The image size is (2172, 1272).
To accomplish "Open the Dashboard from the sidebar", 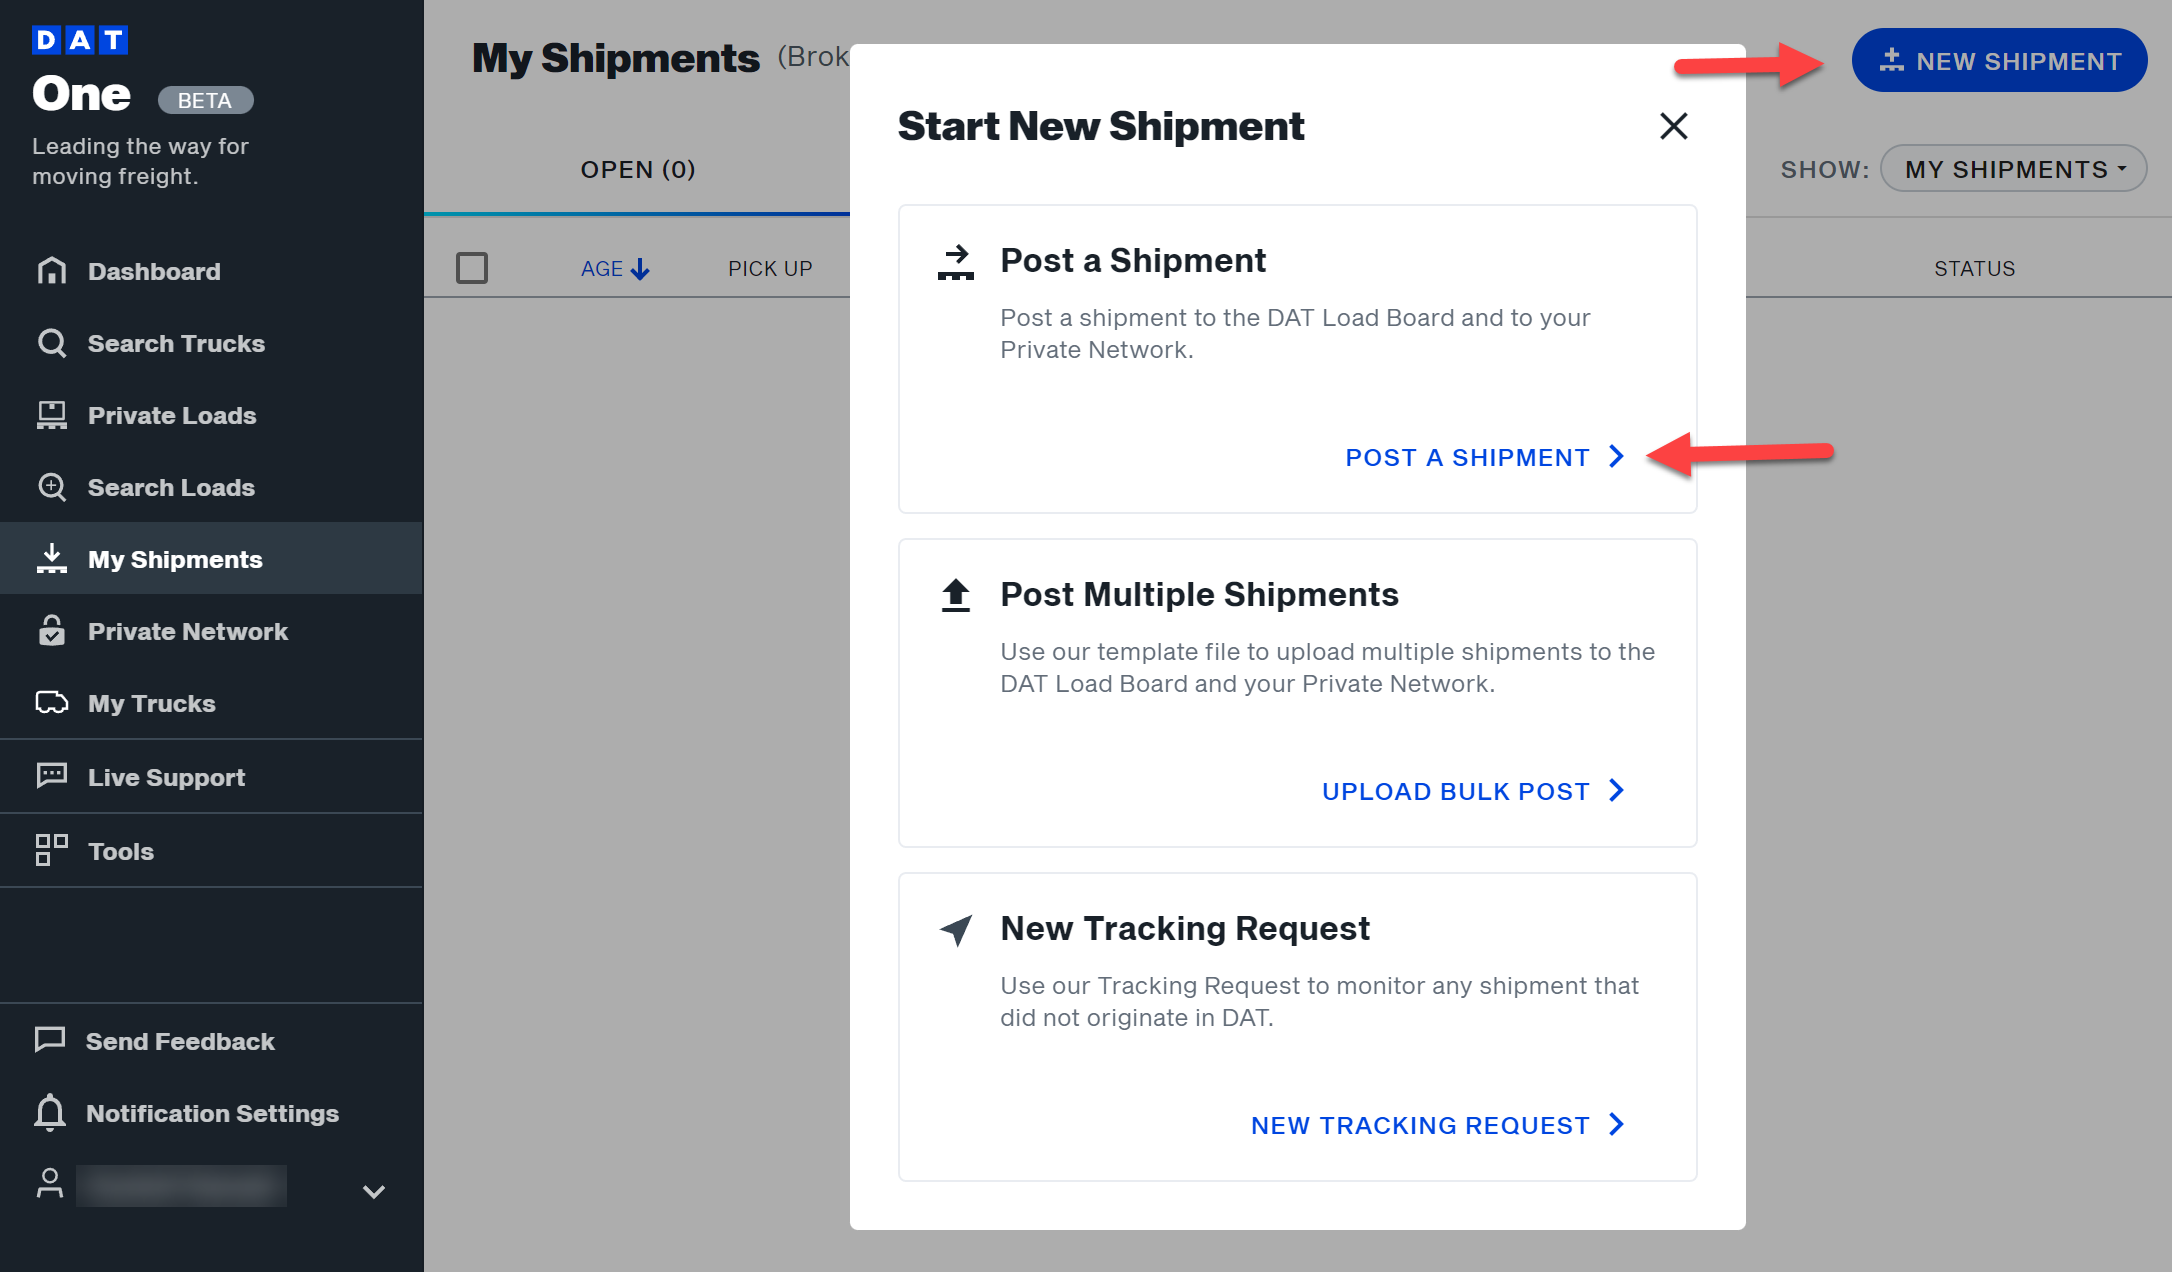I will click(154, 271).
